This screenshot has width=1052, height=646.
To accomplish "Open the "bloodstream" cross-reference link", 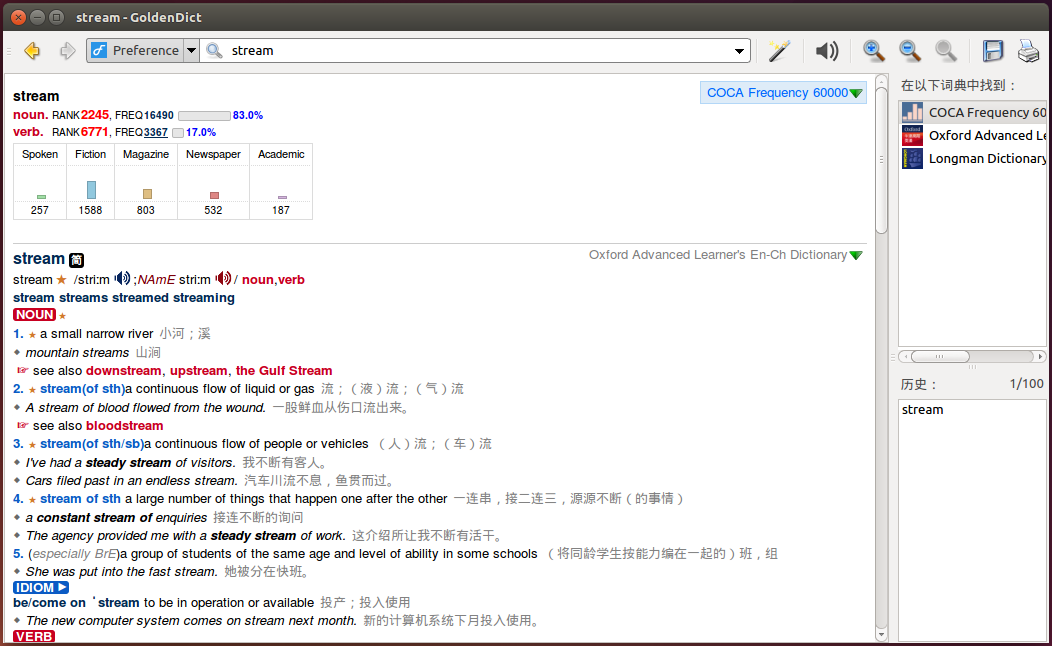I will tap(124, 426).
